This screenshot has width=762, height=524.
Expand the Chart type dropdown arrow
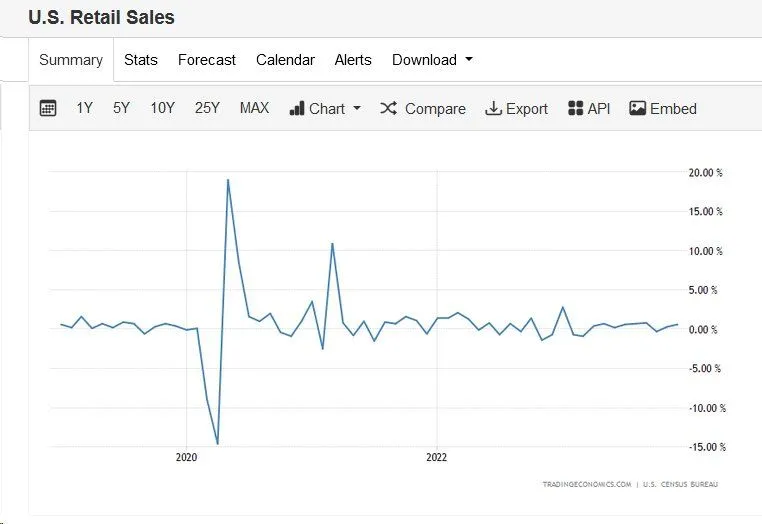pos(357,109)
